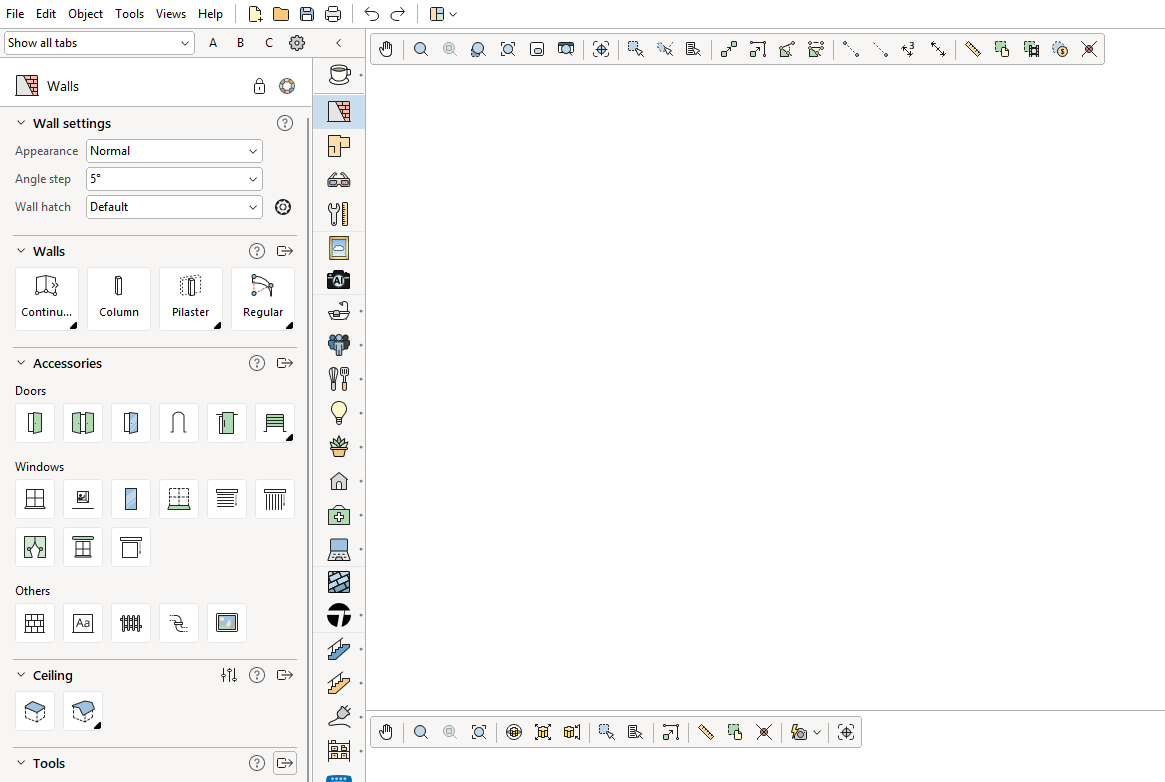Screen dimensions: 1165x782
Task: Open the Views menu
Action: (x=171, y=14)
